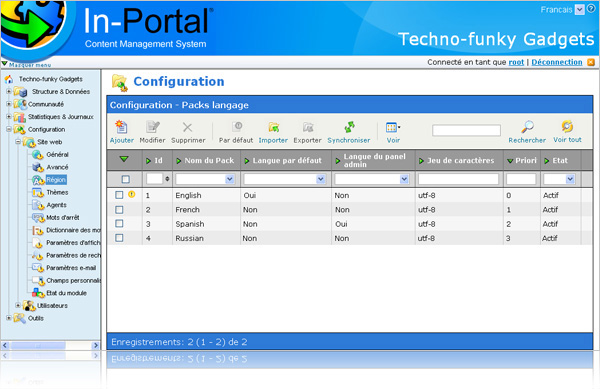Click the Importer toolbar icon

[x=273, y=127]
